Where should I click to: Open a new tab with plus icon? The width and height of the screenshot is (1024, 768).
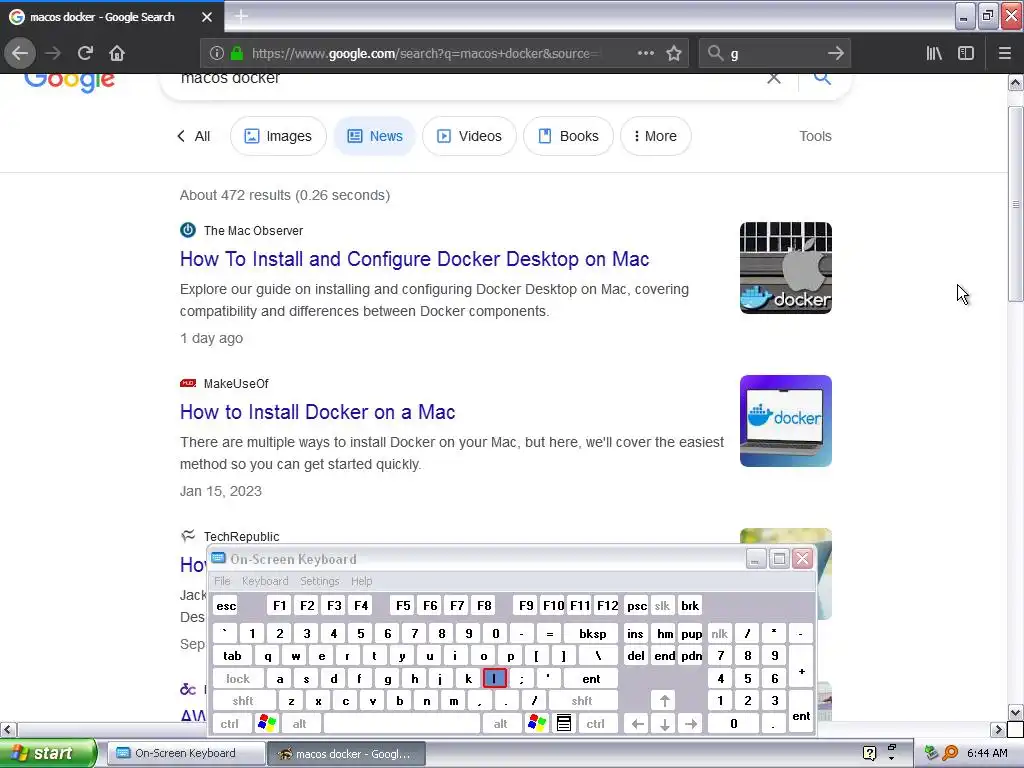[x=241, y=16]
